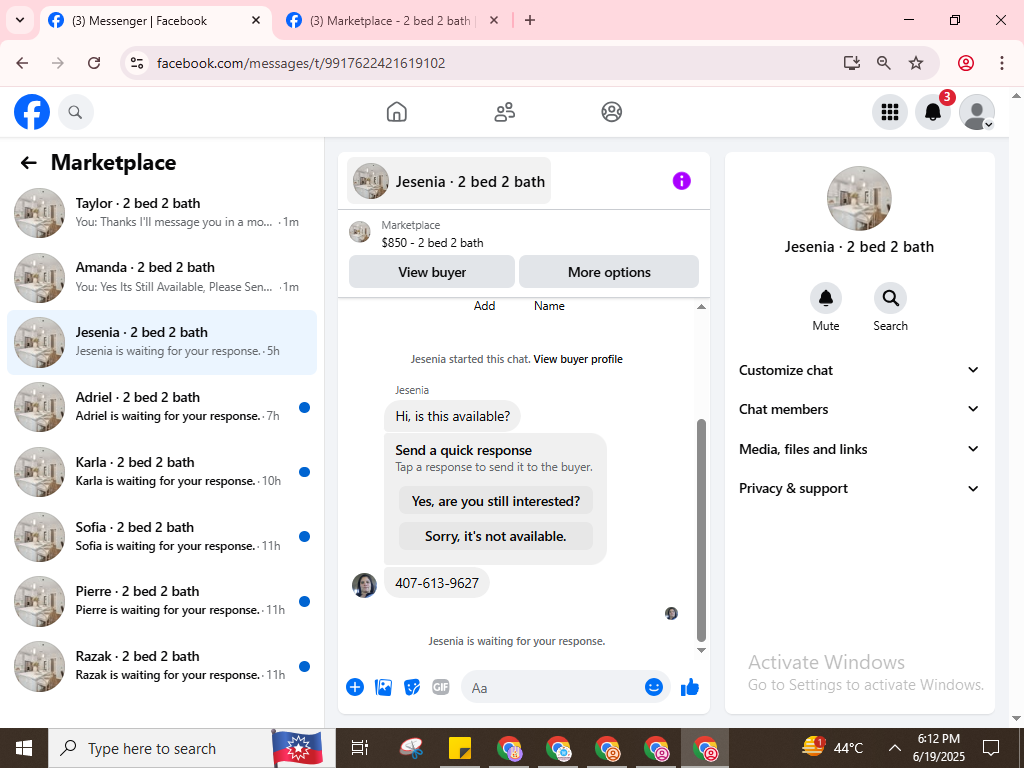Open tab search dropdown arrow
Screen dimensions: 1024x768
click(x=20, y=20)
